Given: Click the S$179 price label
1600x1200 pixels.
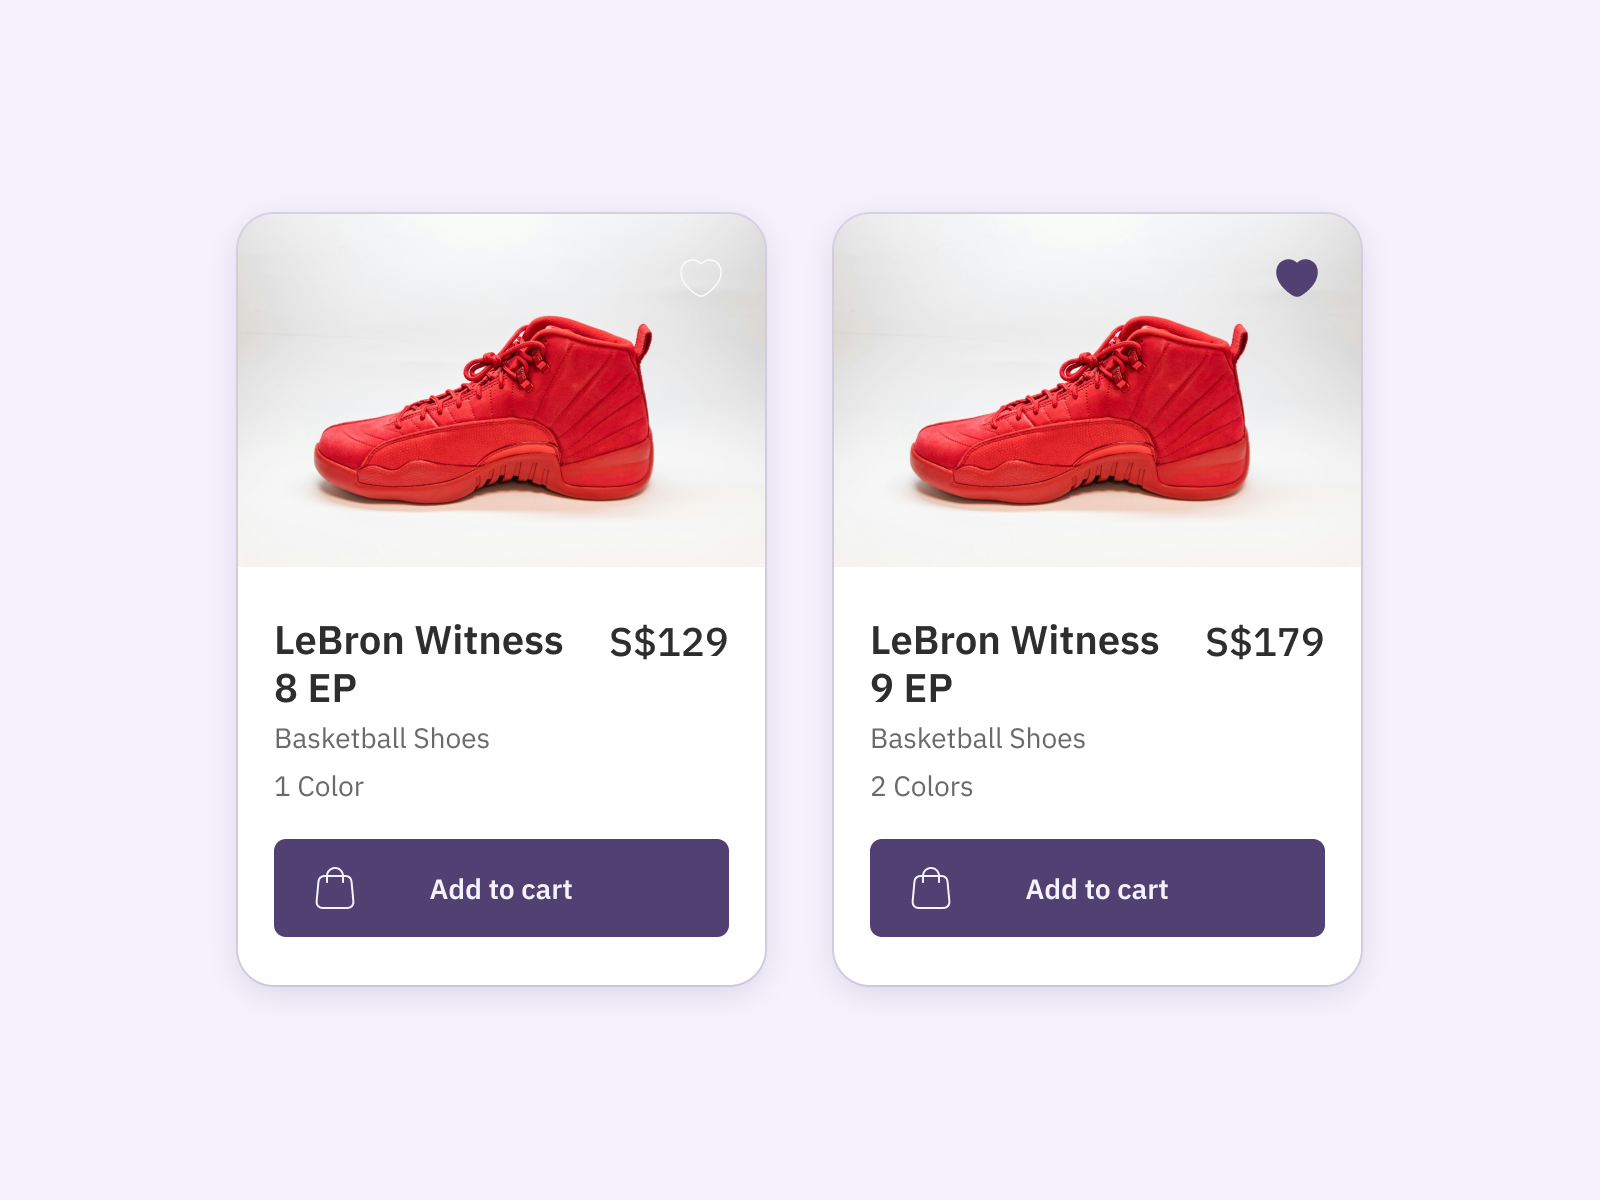Looking at the screenshot, I should pos(1264,642).
